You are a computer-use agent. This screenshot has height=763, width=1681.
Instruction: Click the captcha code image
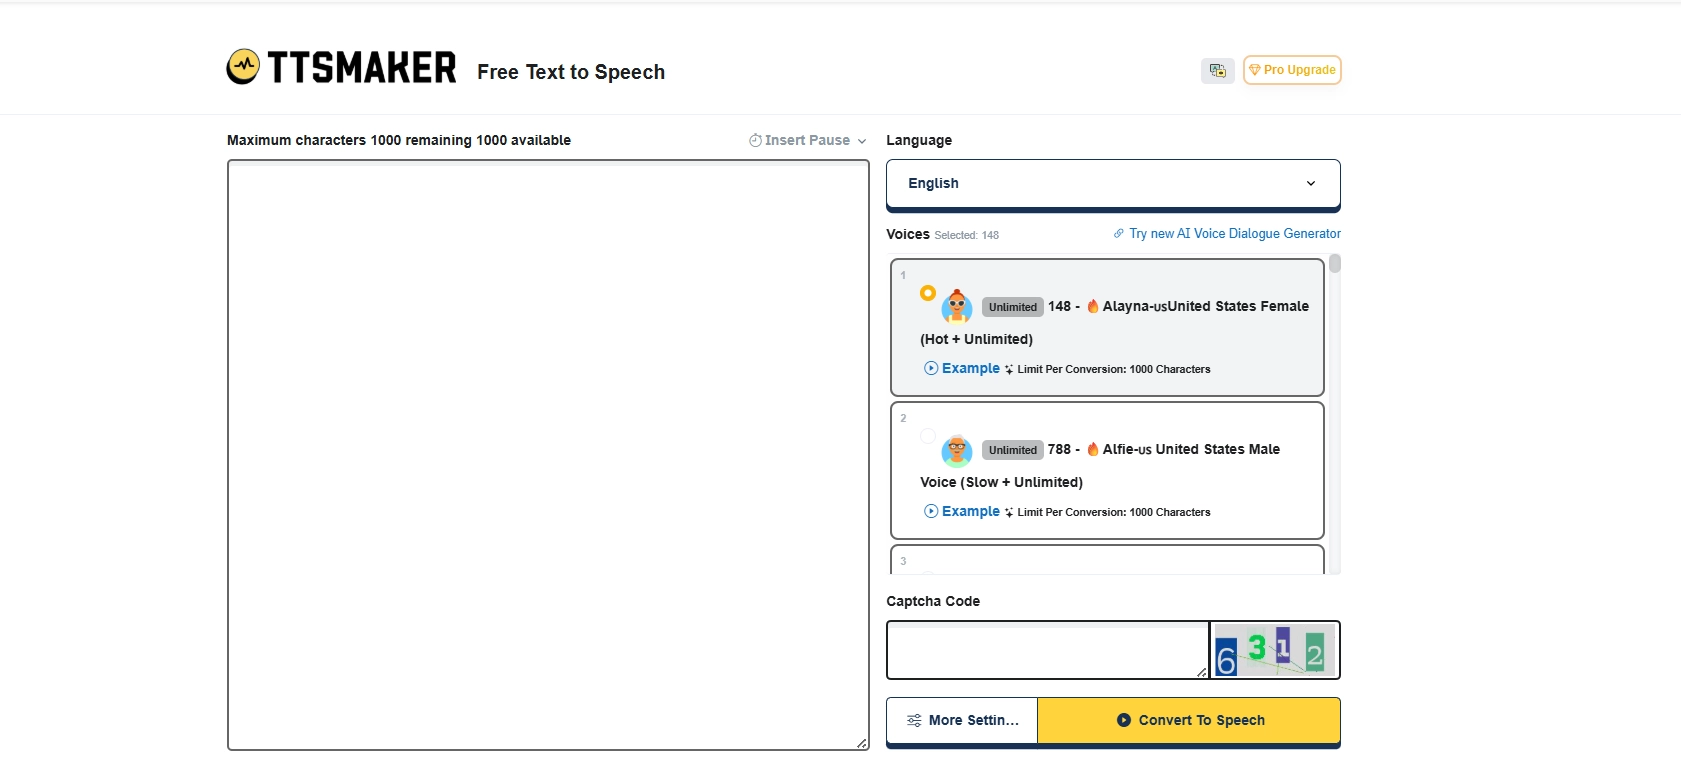[1274, 650]
